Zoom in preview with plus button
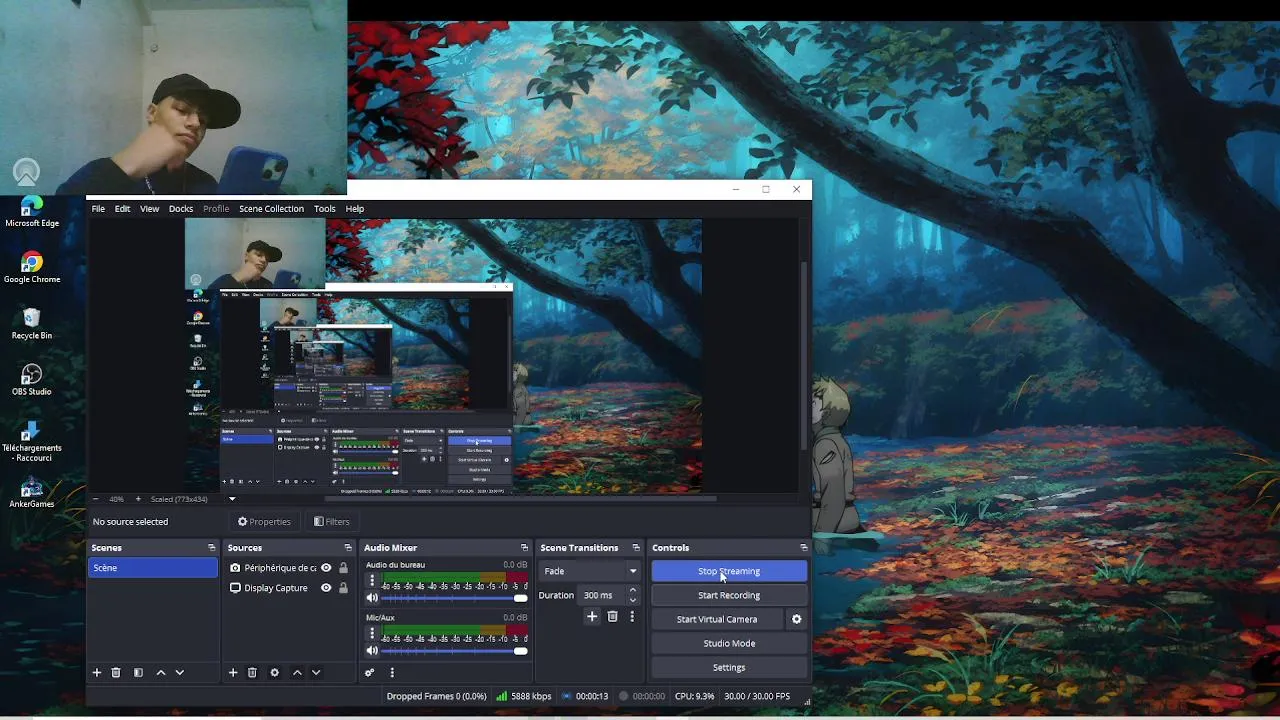The image size is (1280, 720). pyautogui.click(x=138, y=499)
